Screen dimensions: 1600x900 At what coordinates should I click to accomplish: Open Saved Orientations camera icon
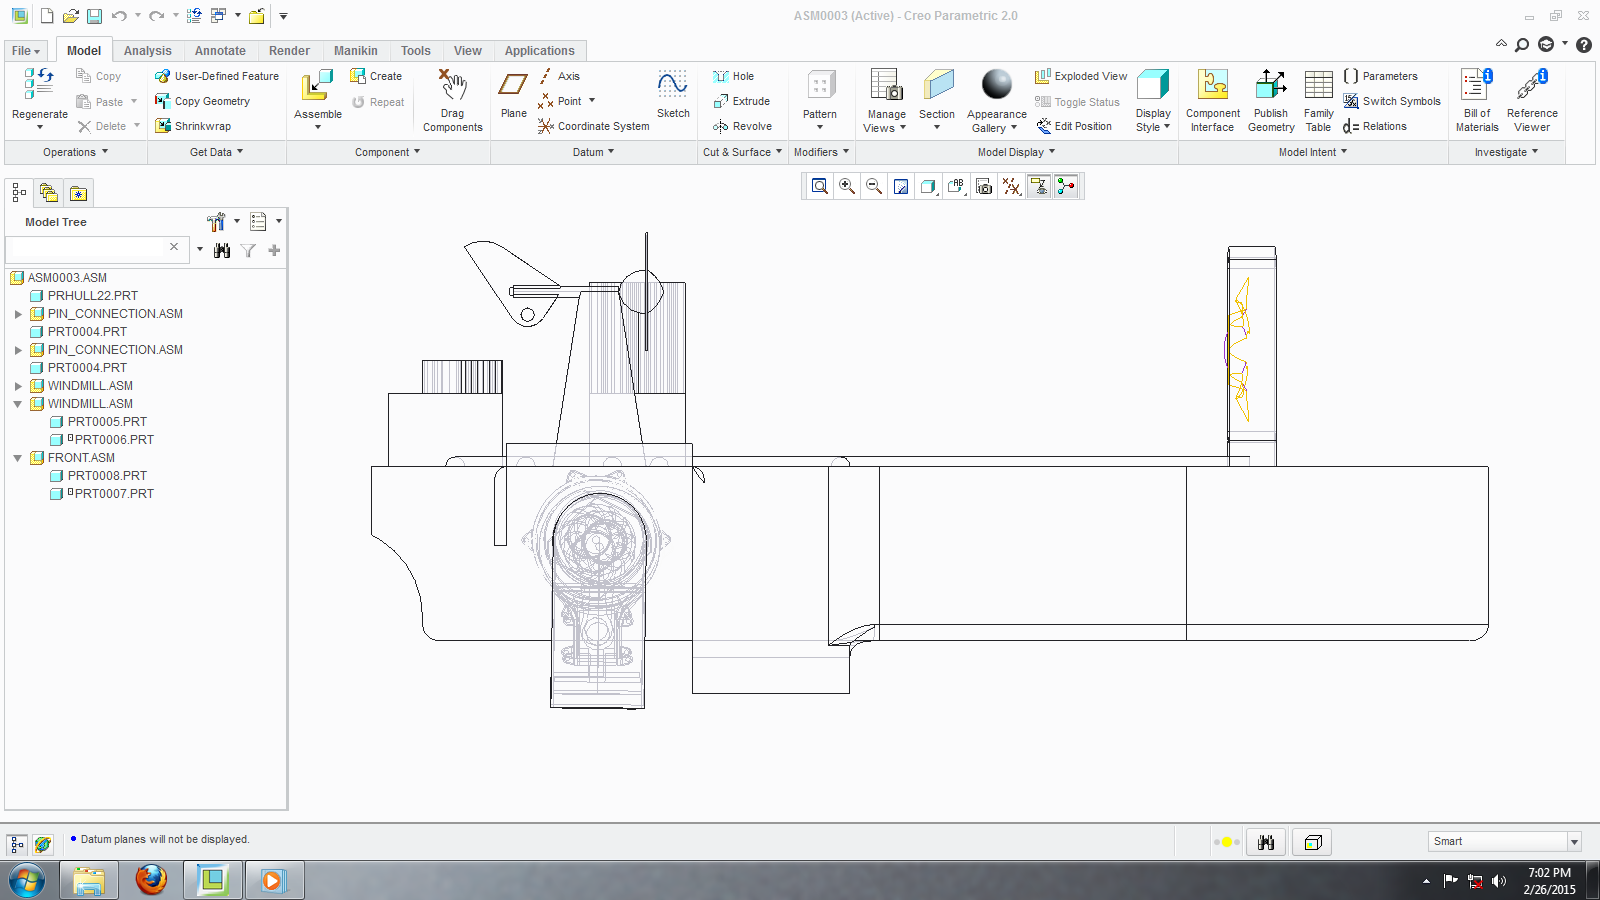pos(984,186)
